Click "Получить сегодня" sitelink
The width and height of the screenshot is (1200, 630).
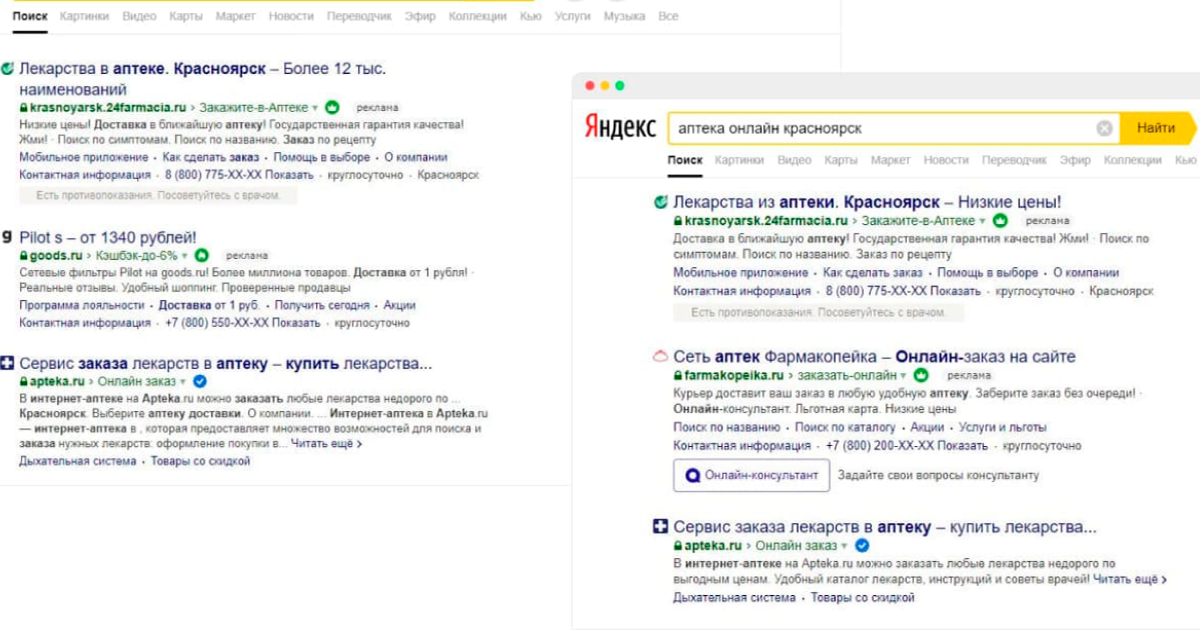point(321,305)
